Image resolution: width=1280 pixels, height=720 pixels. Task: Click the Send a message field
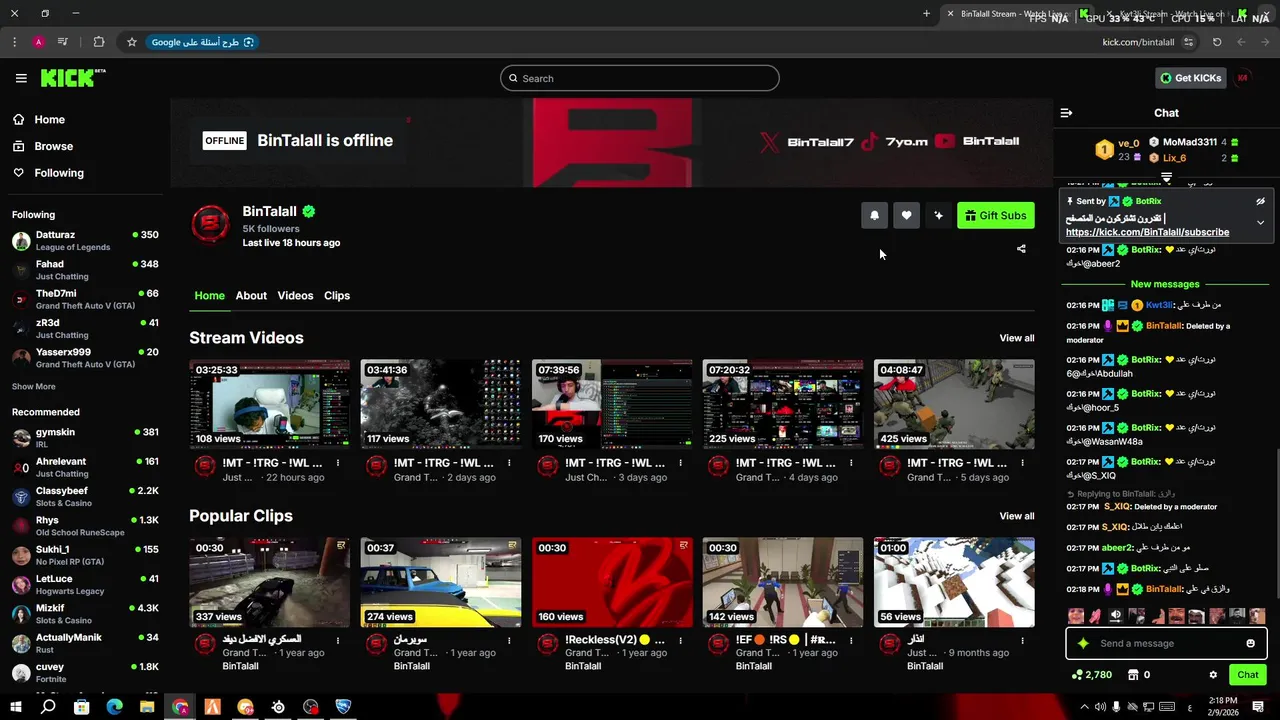(1166, 643)
